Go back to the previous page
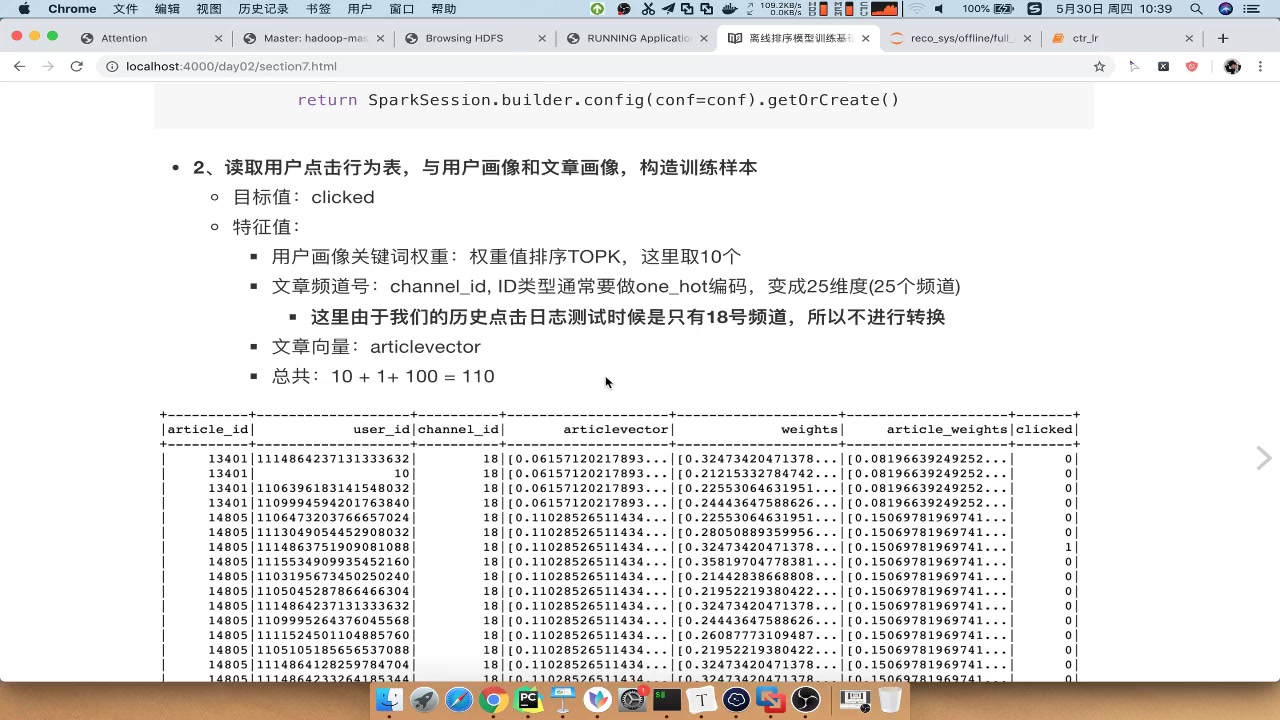Image resolution: width=1280 pixels, height=720 pixels. (x=19, y=66)
